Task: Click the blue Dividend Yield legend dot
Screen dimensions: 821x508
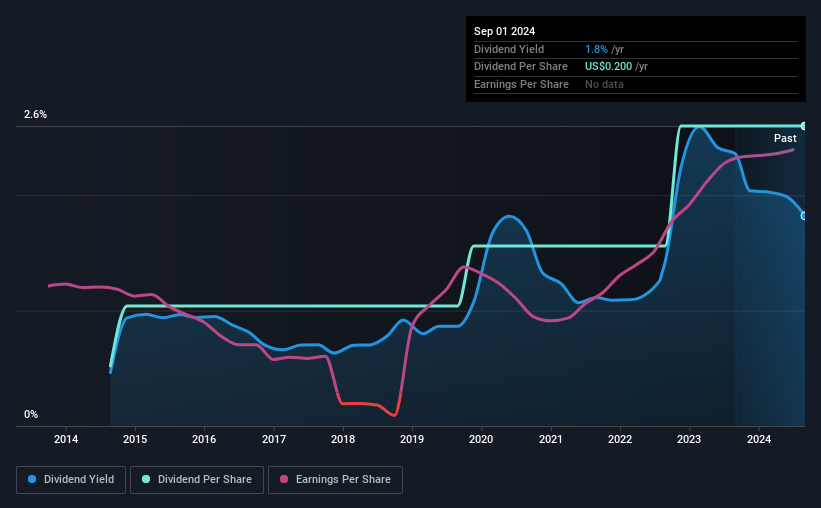Action: click(32, 479)
